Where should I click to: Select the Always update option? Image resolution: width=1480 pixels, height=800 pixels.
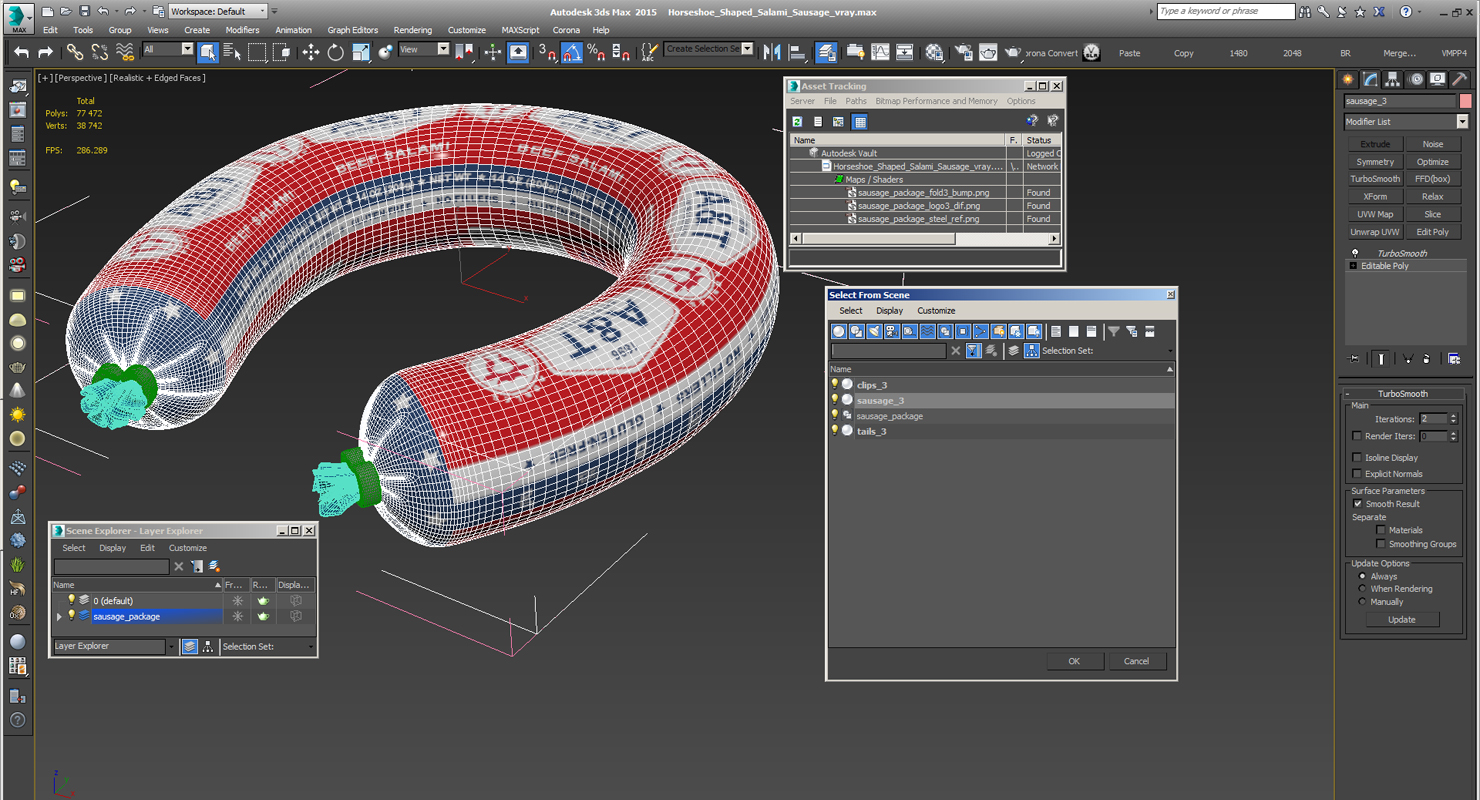coord(1362,576)
